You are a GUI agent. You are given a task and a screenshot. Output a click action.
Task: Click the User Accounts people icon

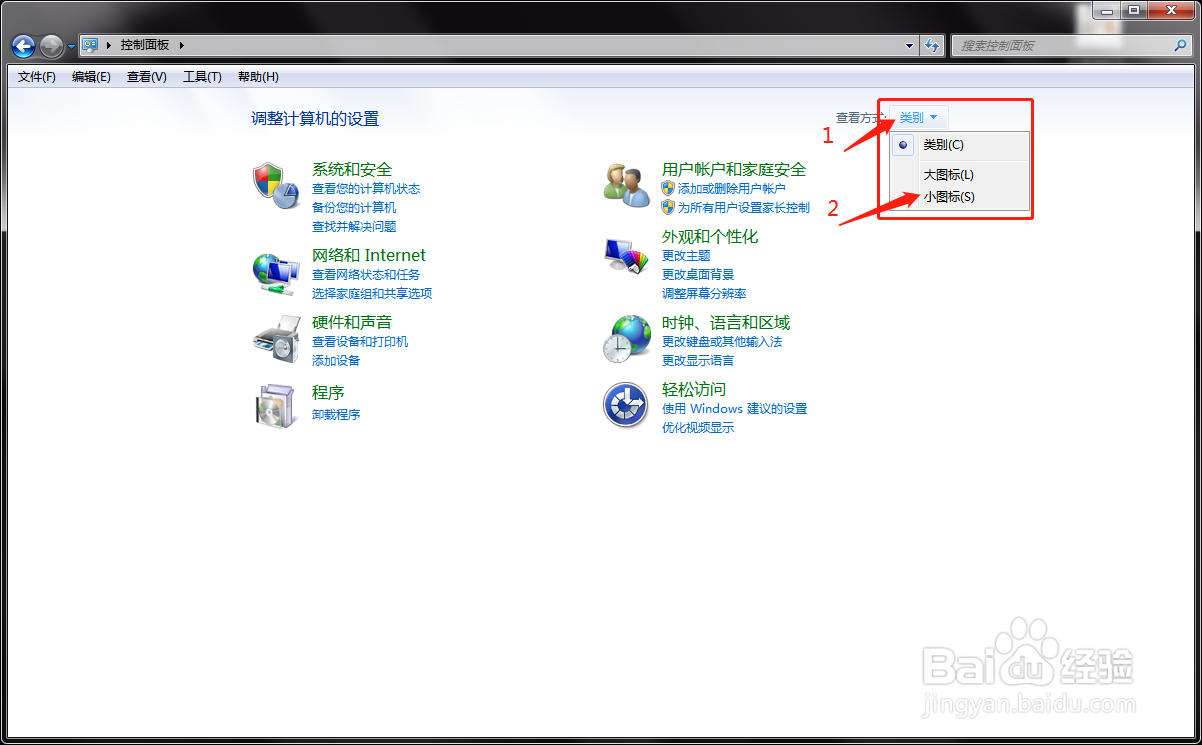[627, 185]
